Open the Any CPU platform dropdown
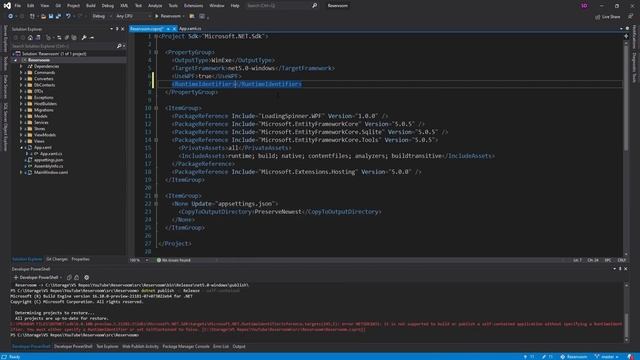 133,16
